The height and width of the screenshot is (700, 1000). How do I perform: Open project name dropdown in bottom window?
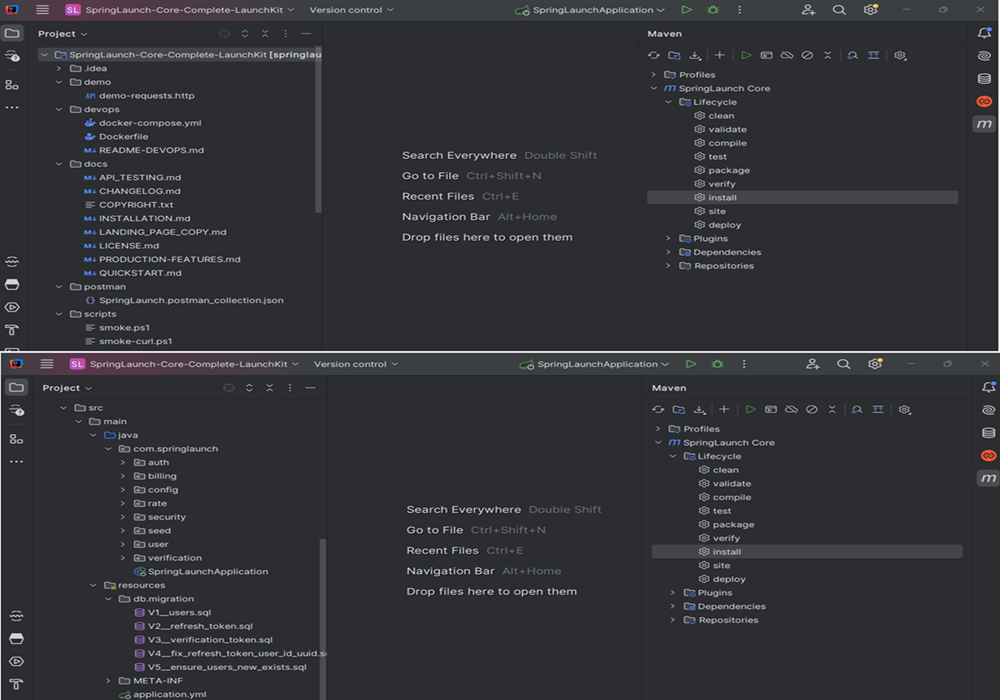[184, 364]
